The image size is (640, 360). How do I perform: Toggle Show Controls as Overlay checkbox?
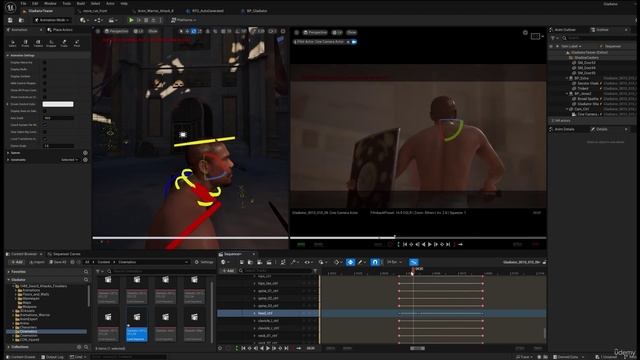pyautogui.click(x=44, y=97)
